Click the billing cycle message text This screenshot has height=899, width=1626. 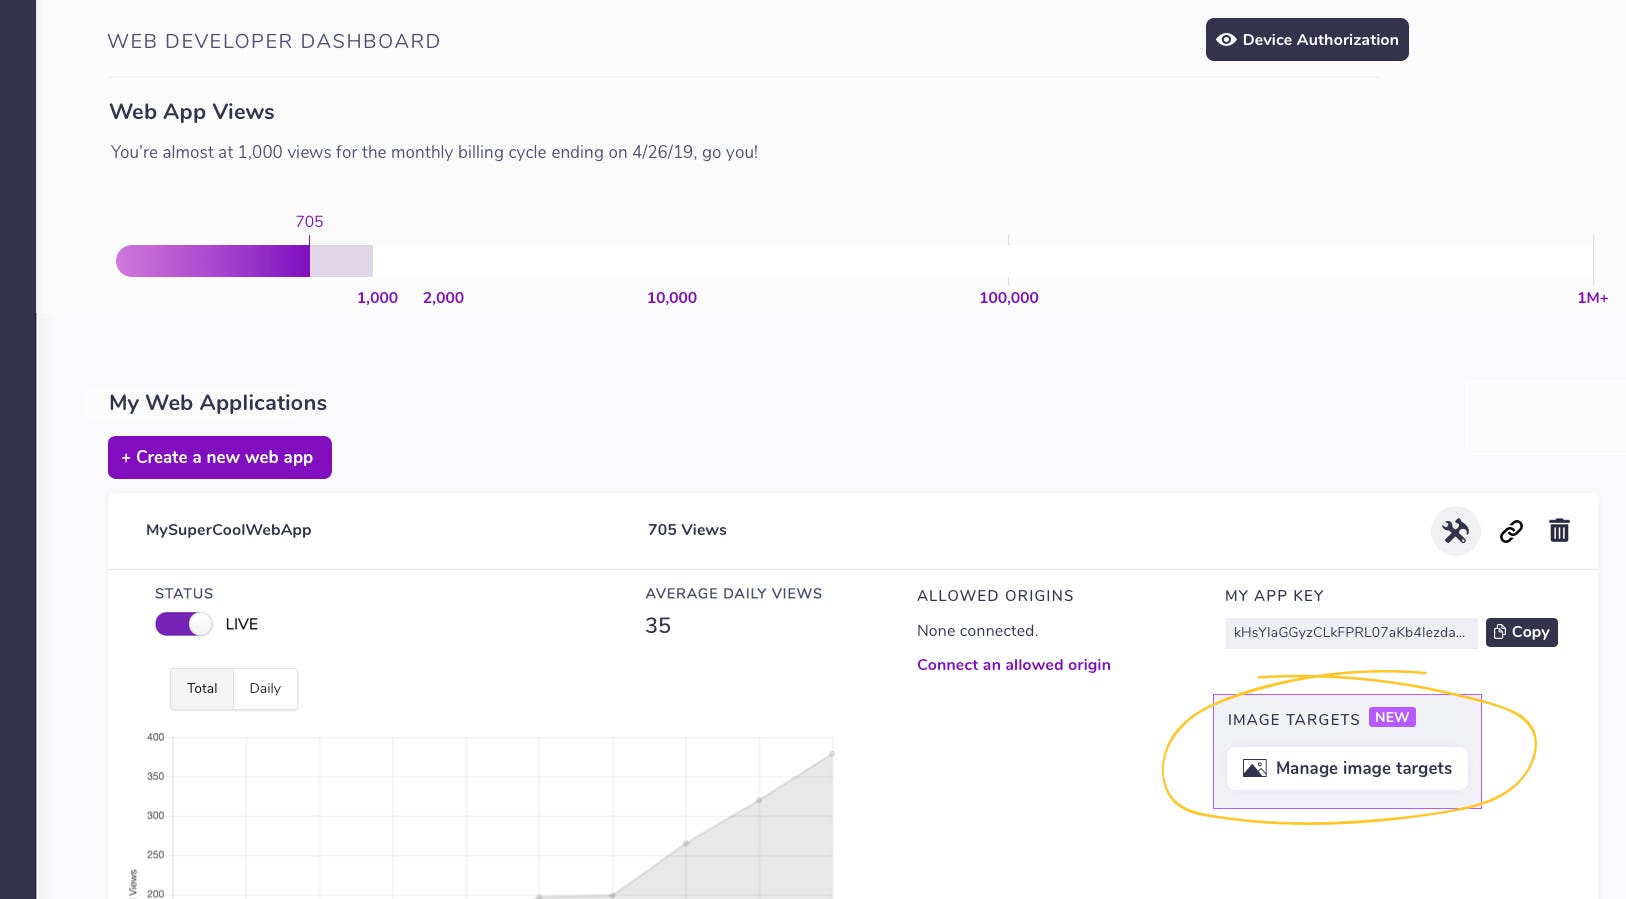(434, 152)
